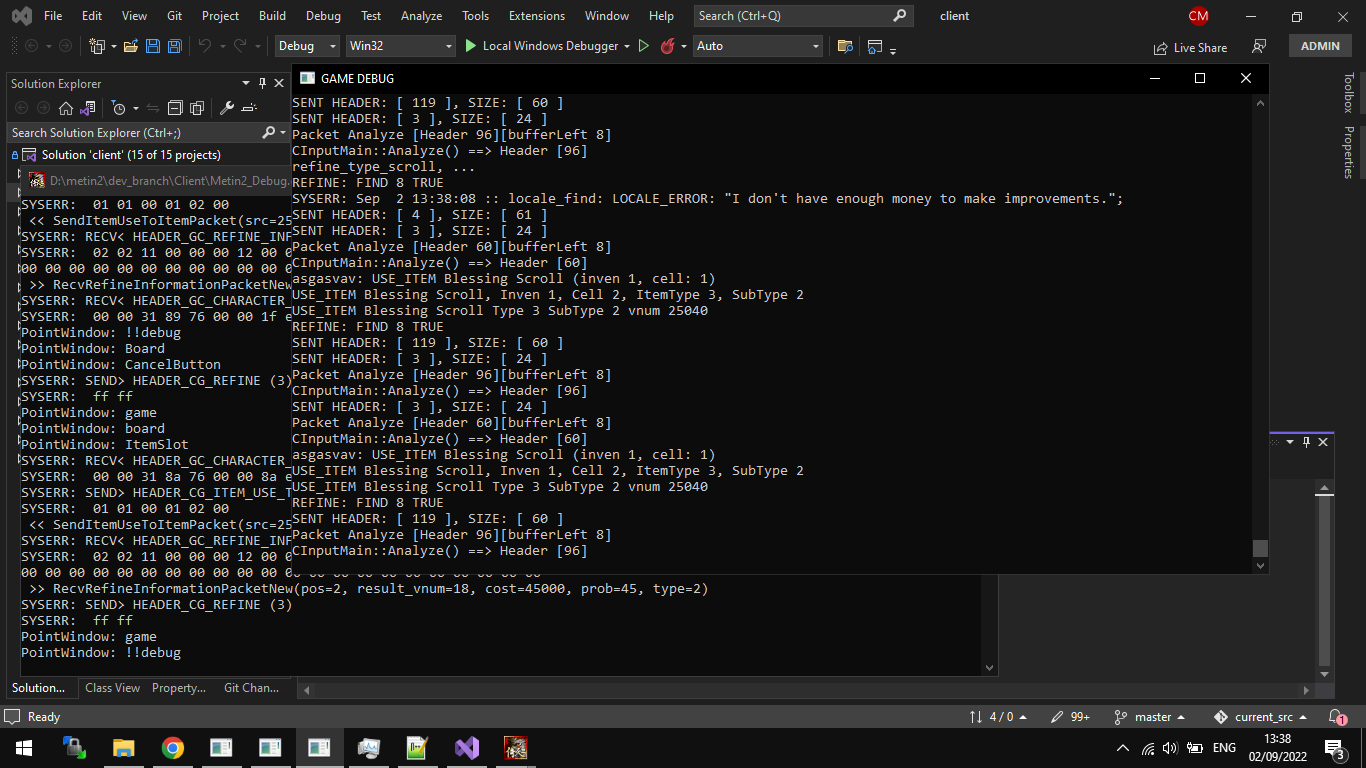Click the Feedback icon next to Live Share

tap(1259, 47)
